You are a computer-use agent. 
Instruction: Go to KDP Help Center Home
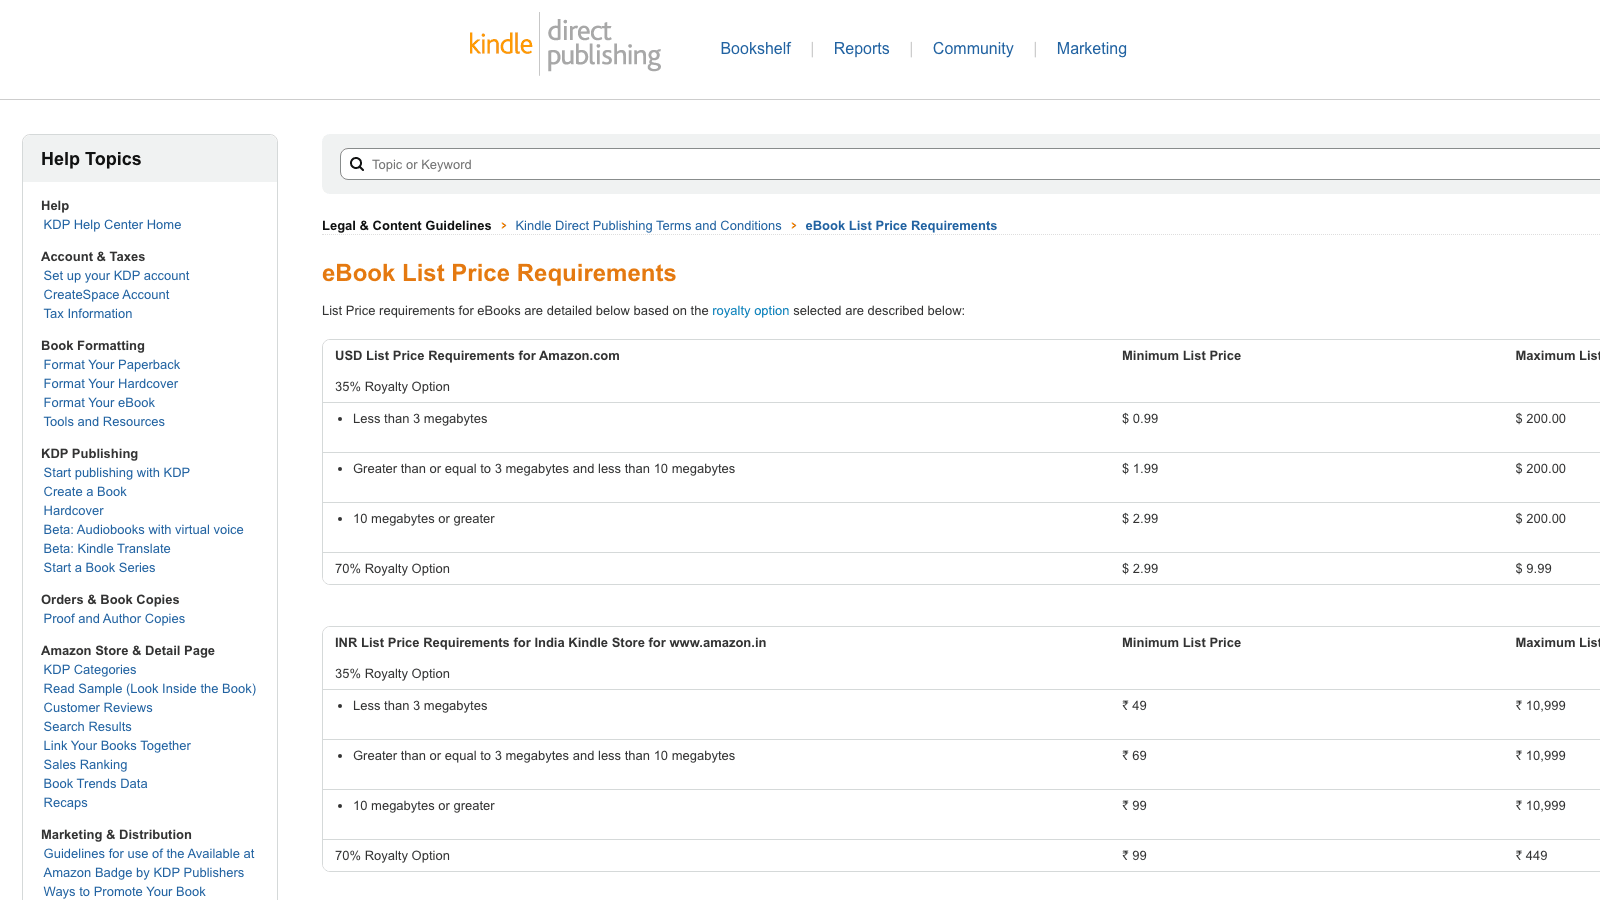tap(112, 225)
